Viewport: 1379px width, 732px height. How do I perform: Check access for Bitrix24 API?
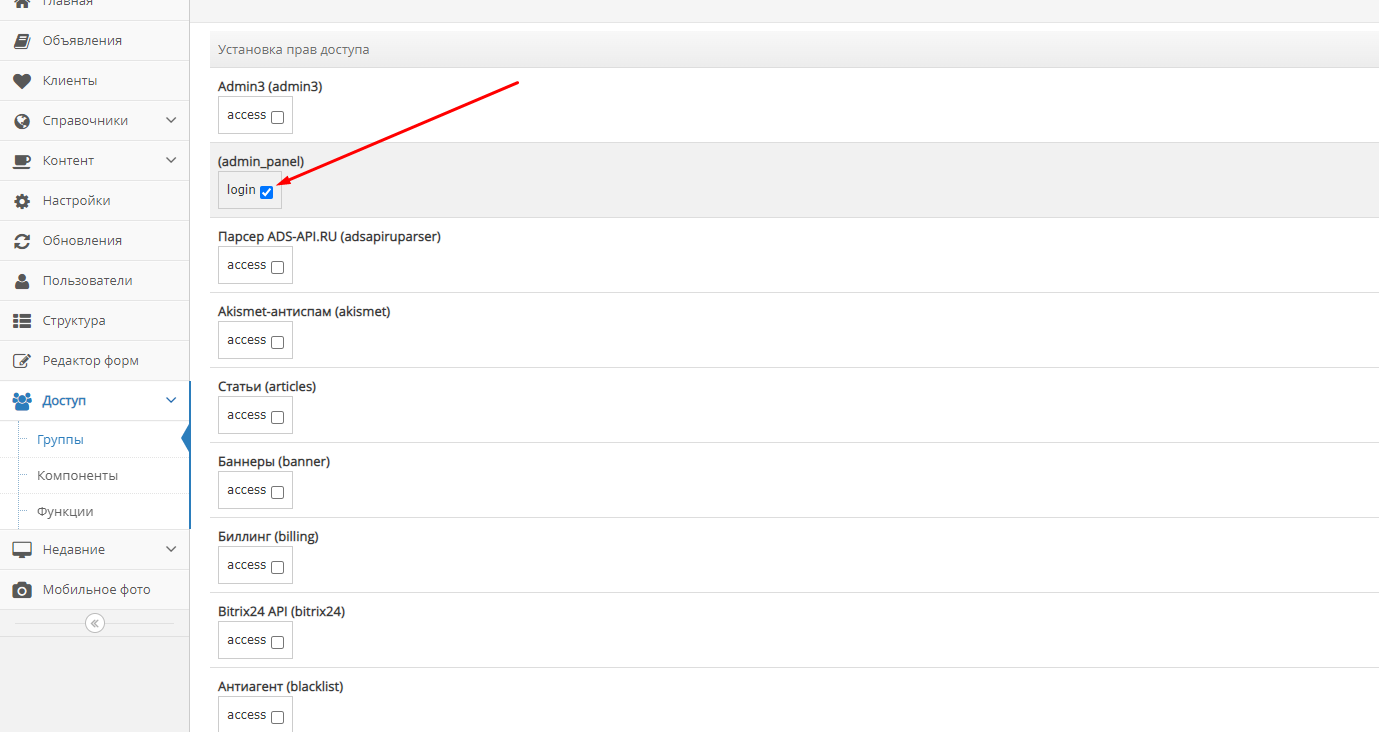coord(277,642)
